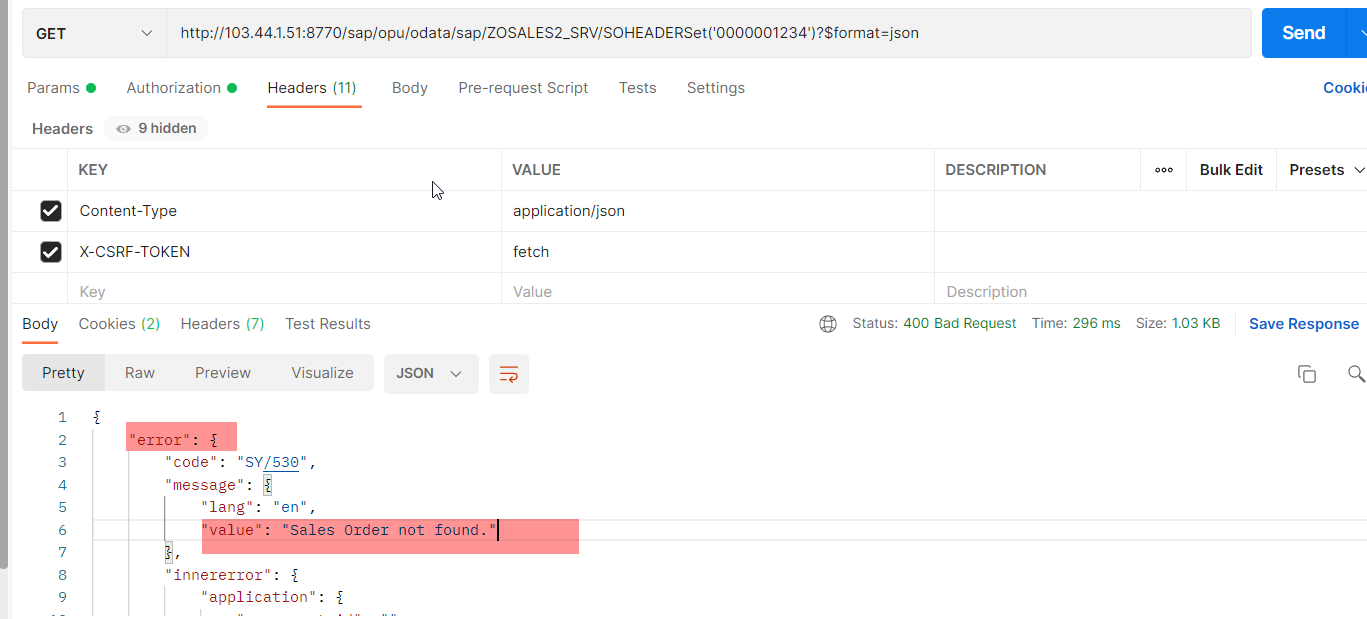Uncheck the X-CSRF-TOKEN header checkbox
This screenshot has width=1367, height=619.
(51, 252)
